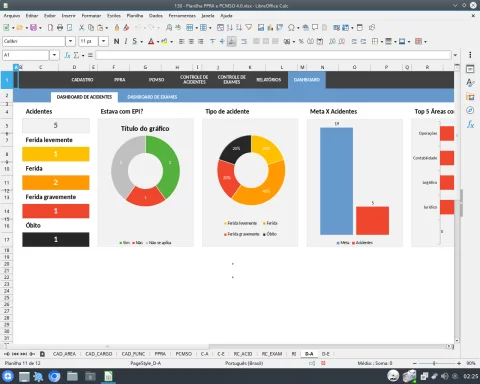Clear direct formatting icon
This screenshot has height=384, width=480.
point(126,28)
